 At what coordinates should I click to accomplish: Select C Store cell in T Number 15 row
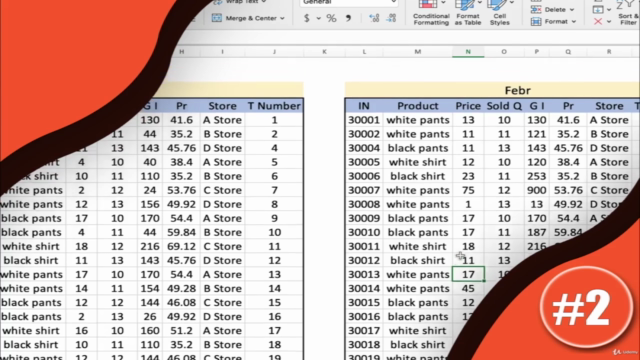[x=222, y=302]
